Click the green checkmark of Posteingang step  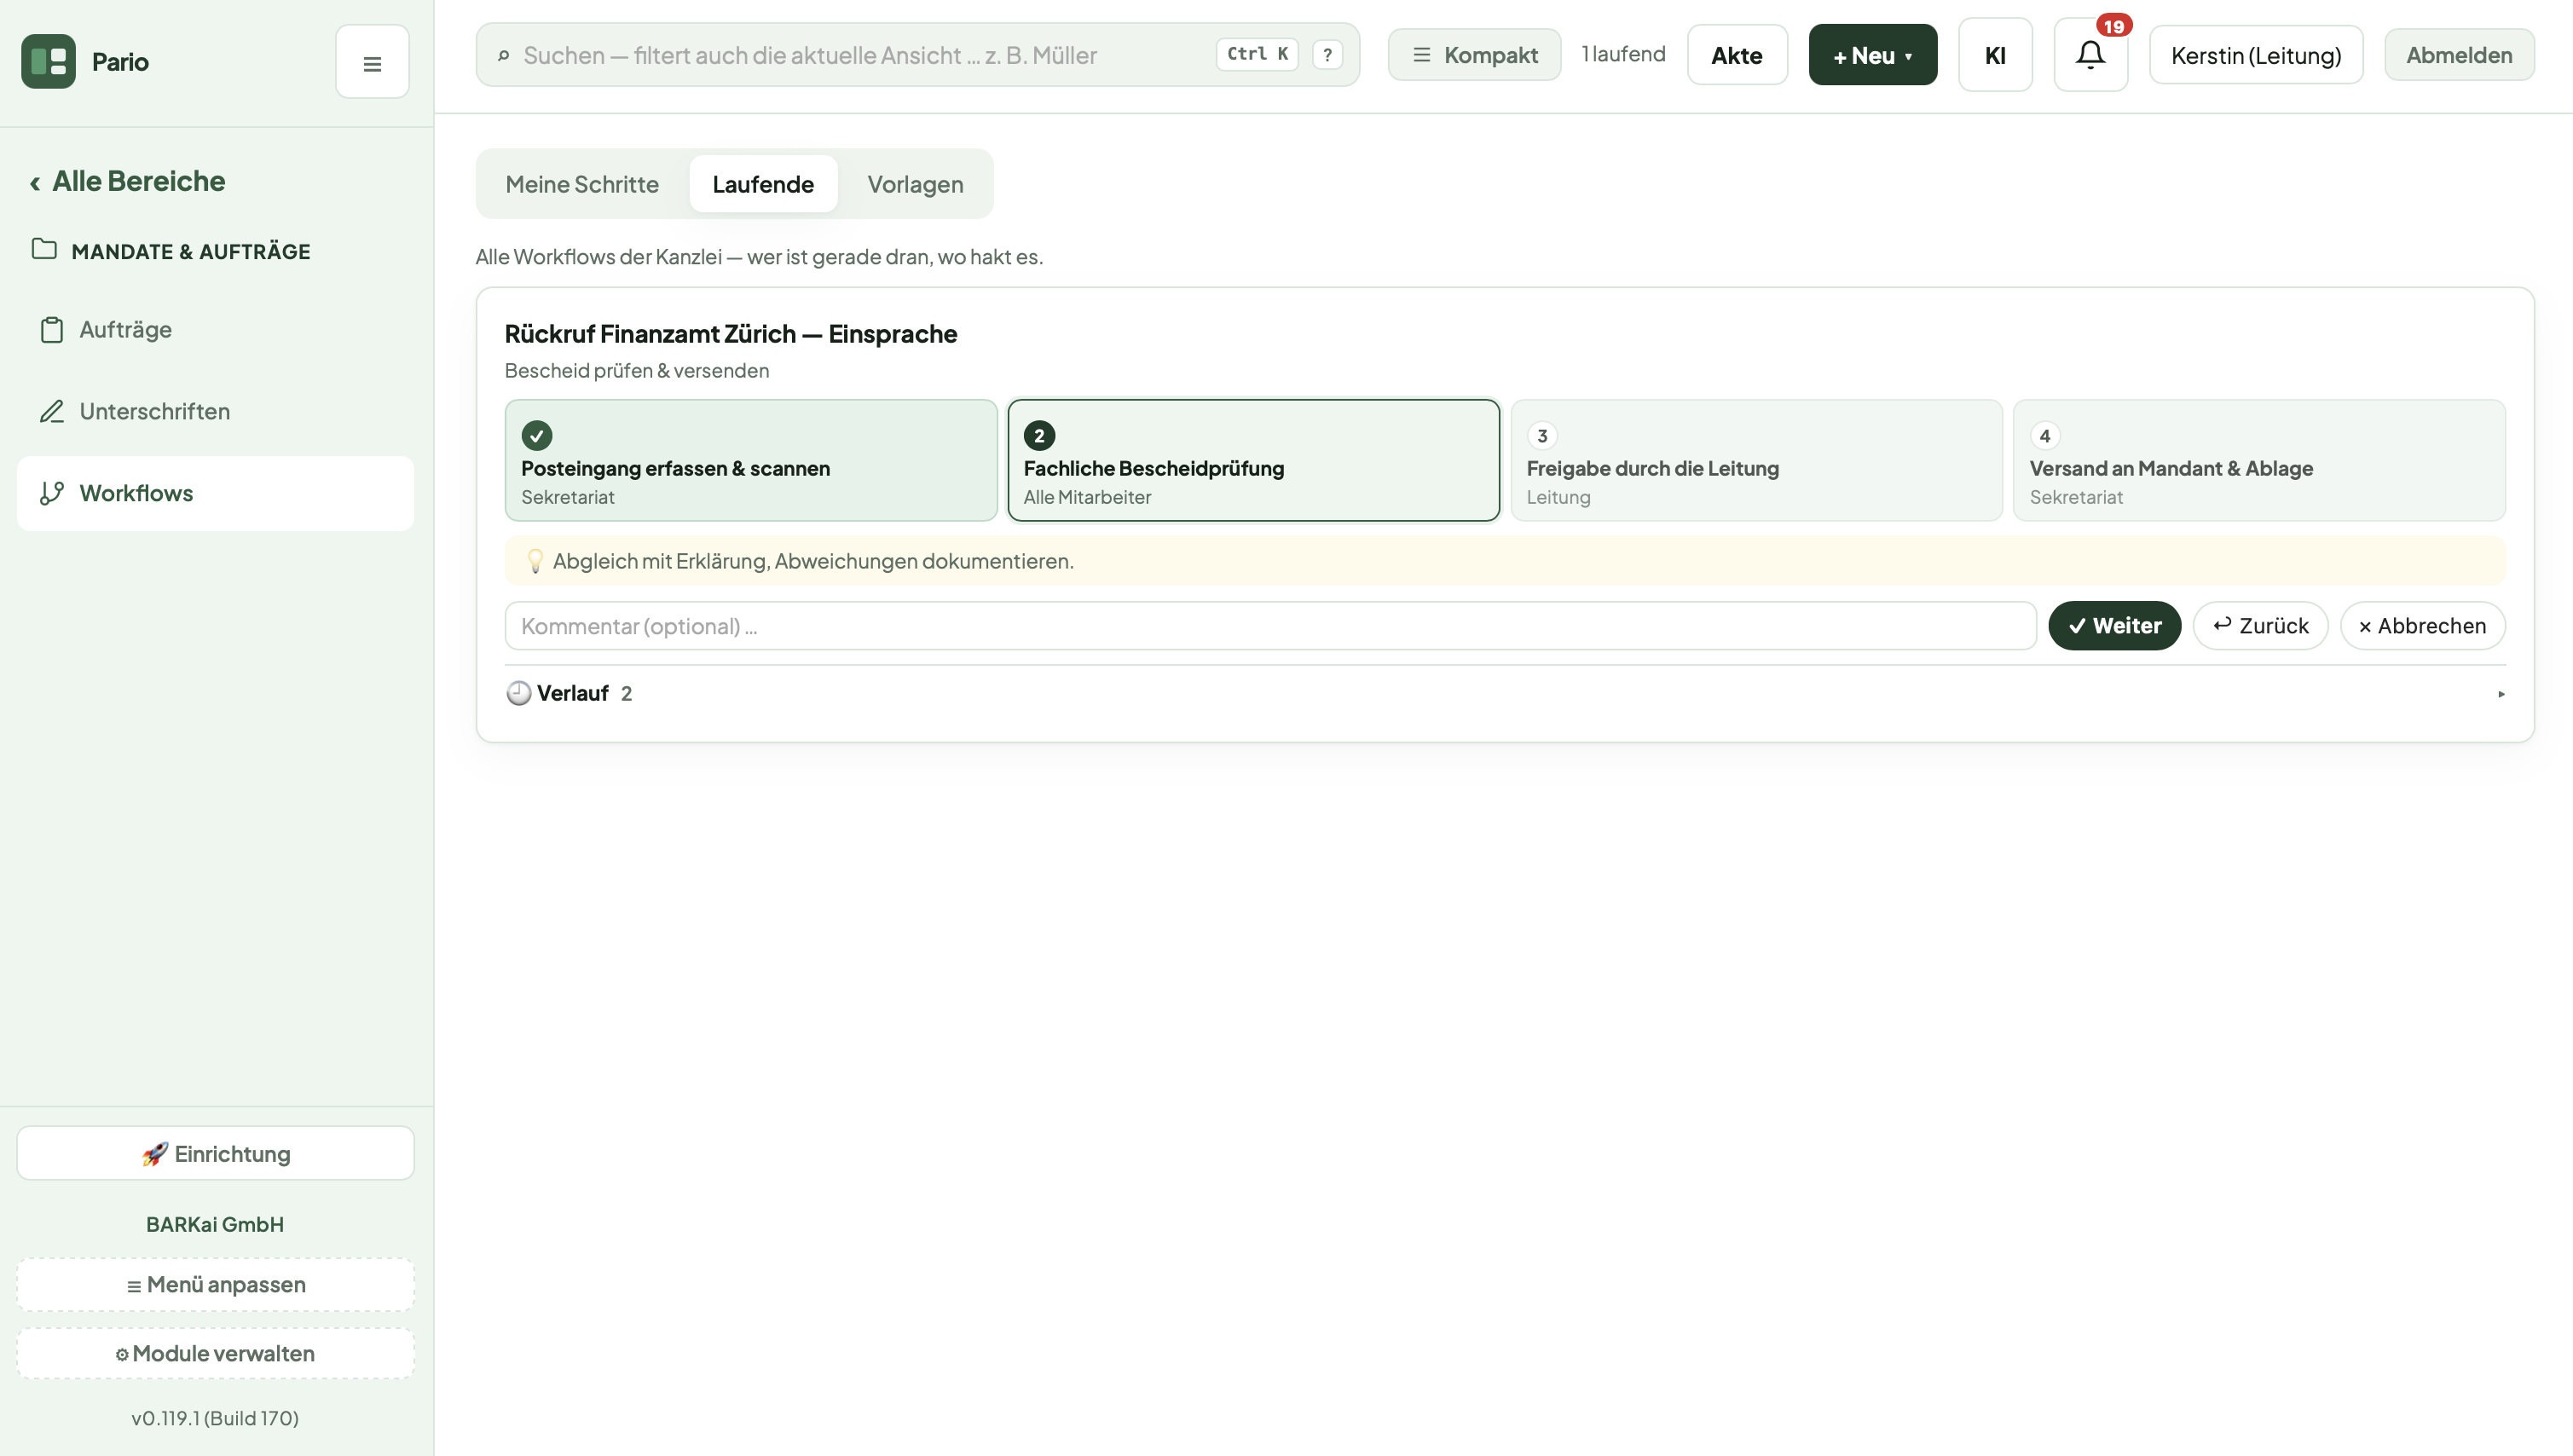(537, 436)
